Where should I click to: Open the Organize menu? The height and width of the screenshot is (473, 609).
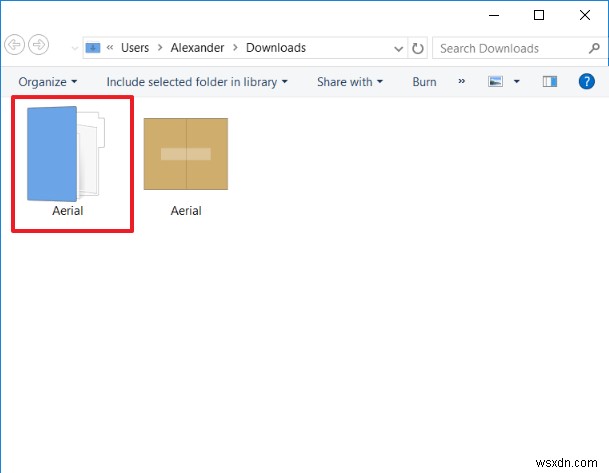[x=47, y=82]
